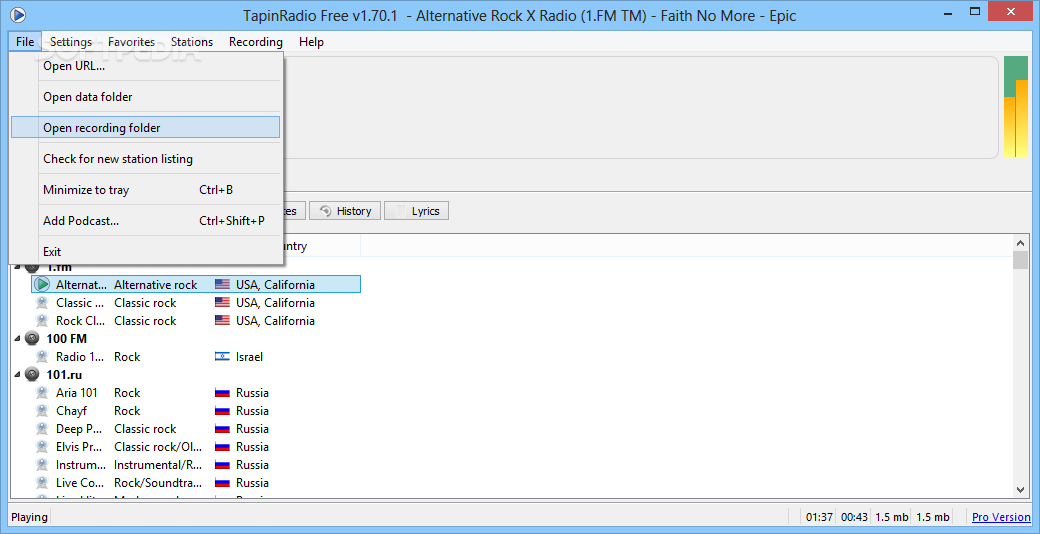The width and height of the screenshot is (1040, 534).
Task: Click USA, California in Classic ... row
Action: pyautogui.click(x=275, y=302)
